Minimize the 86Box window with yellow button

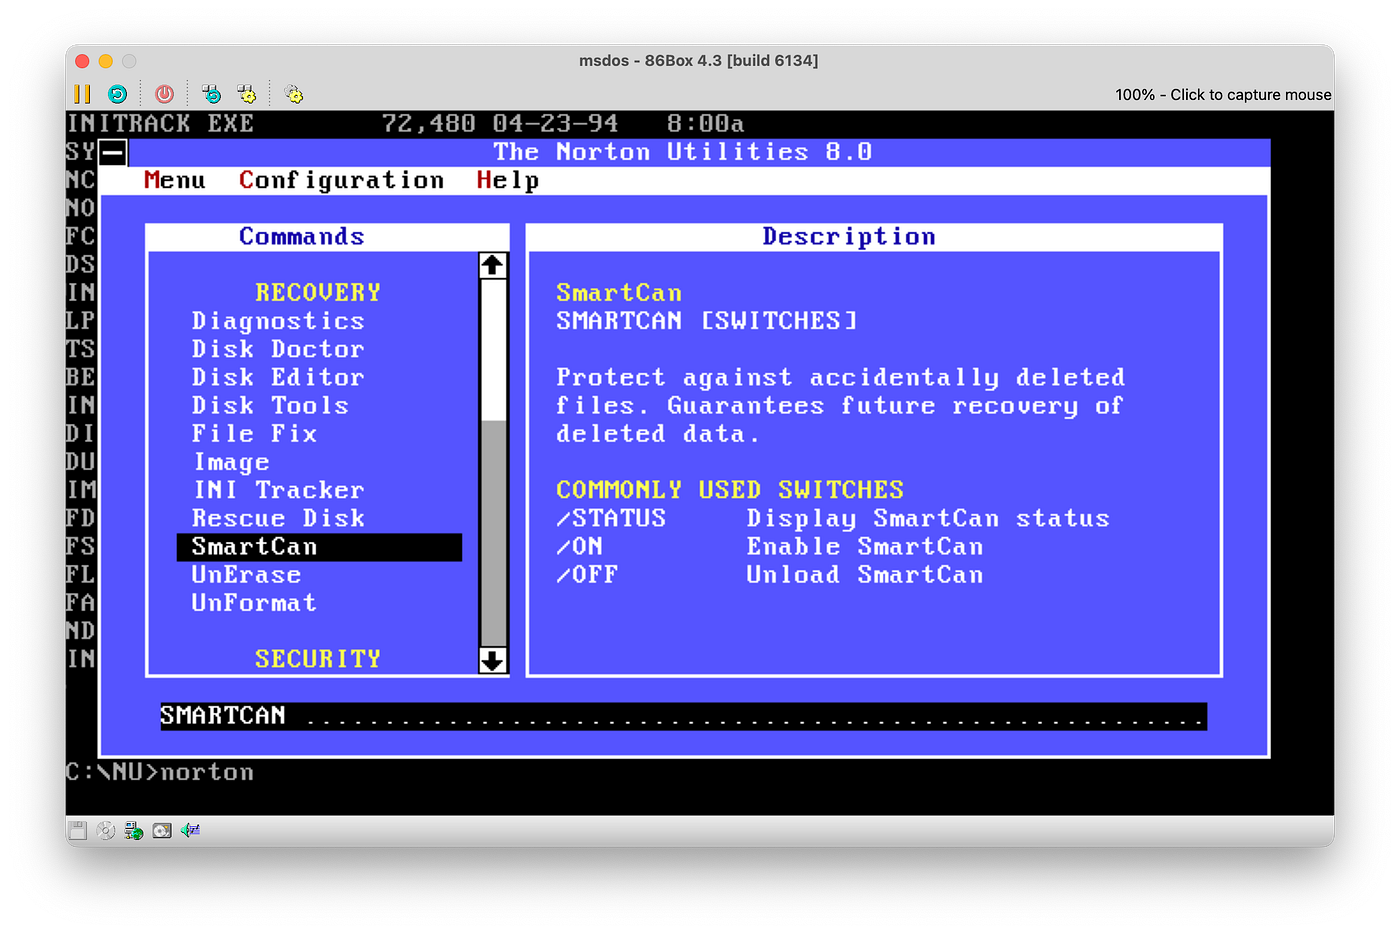click(x=105, y=61)
